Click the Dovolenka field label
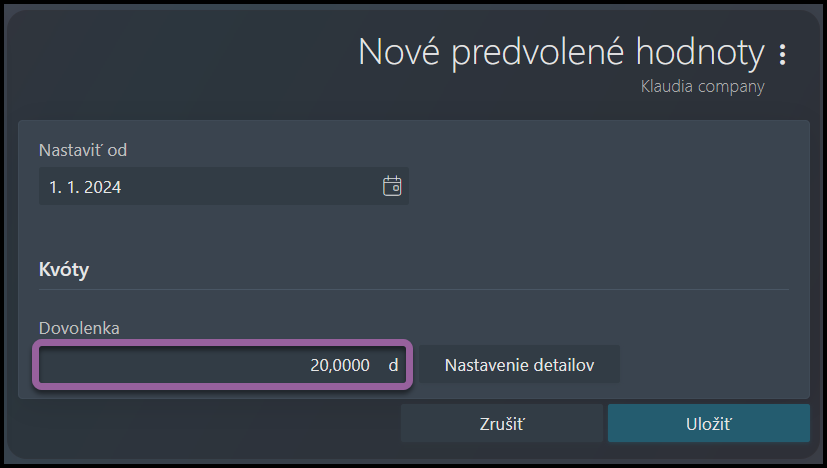Viewport: 827px width, 468px height. [79, 328]
